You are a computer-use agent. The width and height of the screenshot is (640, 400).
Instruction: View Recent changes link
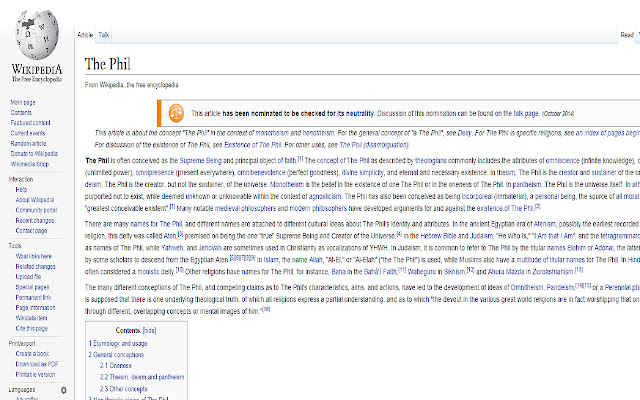pyautogui.click(x=35, y=220)
